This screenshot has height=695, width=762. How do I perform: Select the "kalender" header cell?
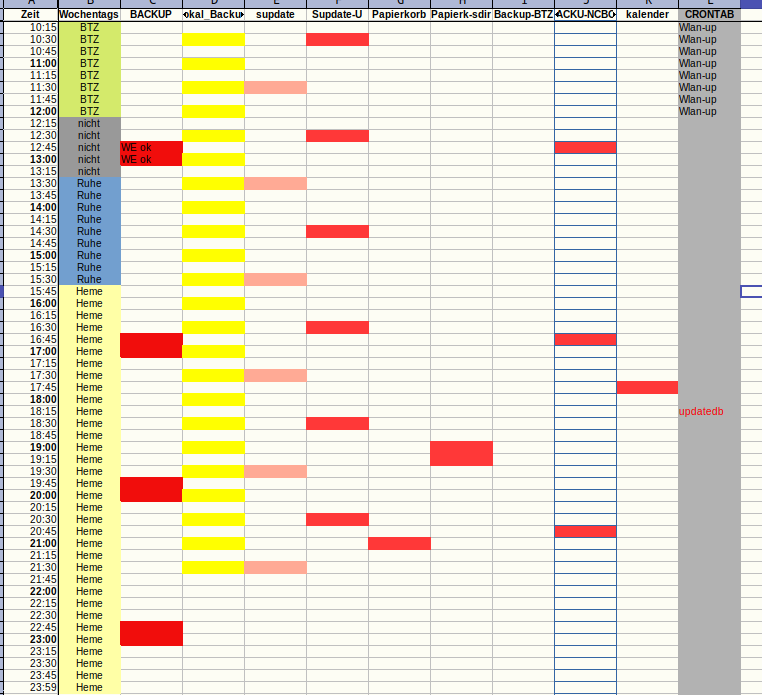pos(647,15)
